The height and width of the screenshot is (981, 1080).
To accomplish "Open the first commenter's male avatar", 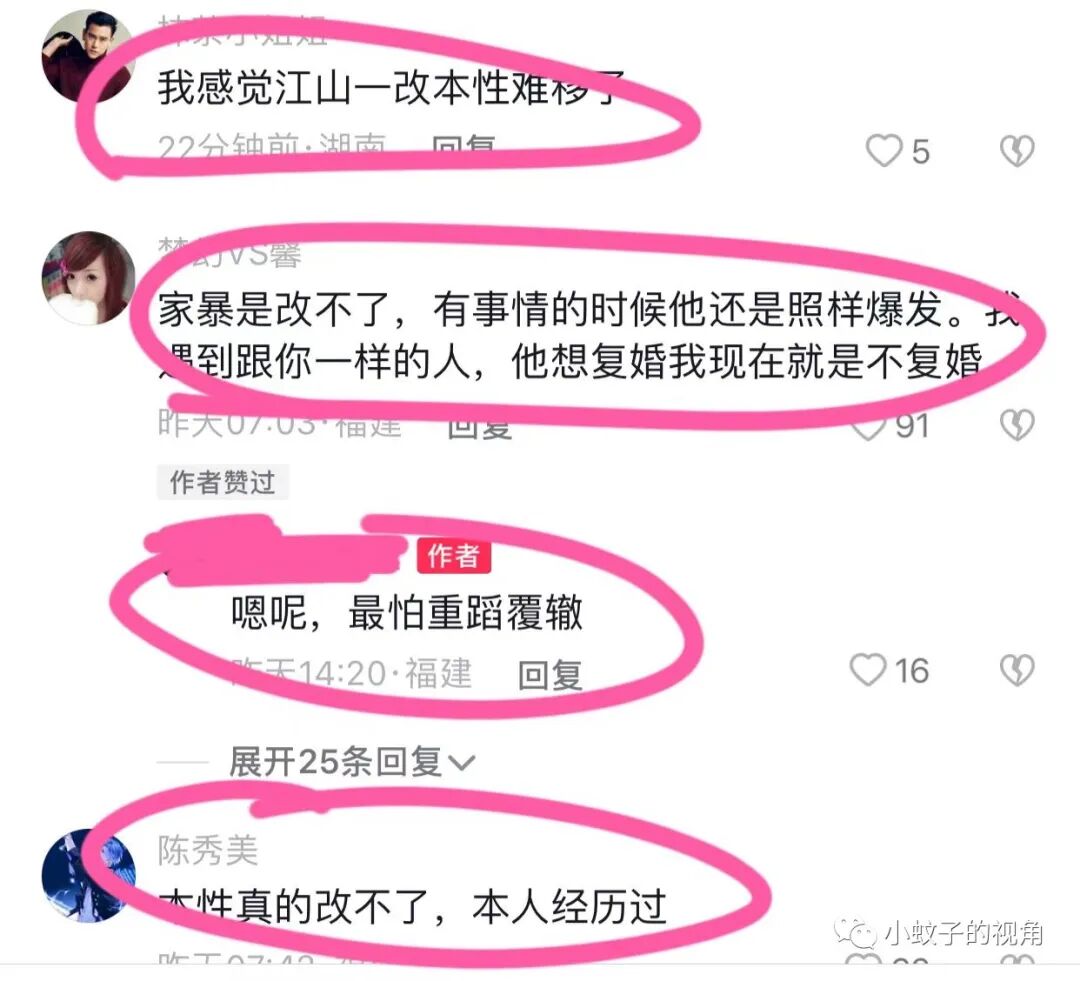I will [87, 56].
